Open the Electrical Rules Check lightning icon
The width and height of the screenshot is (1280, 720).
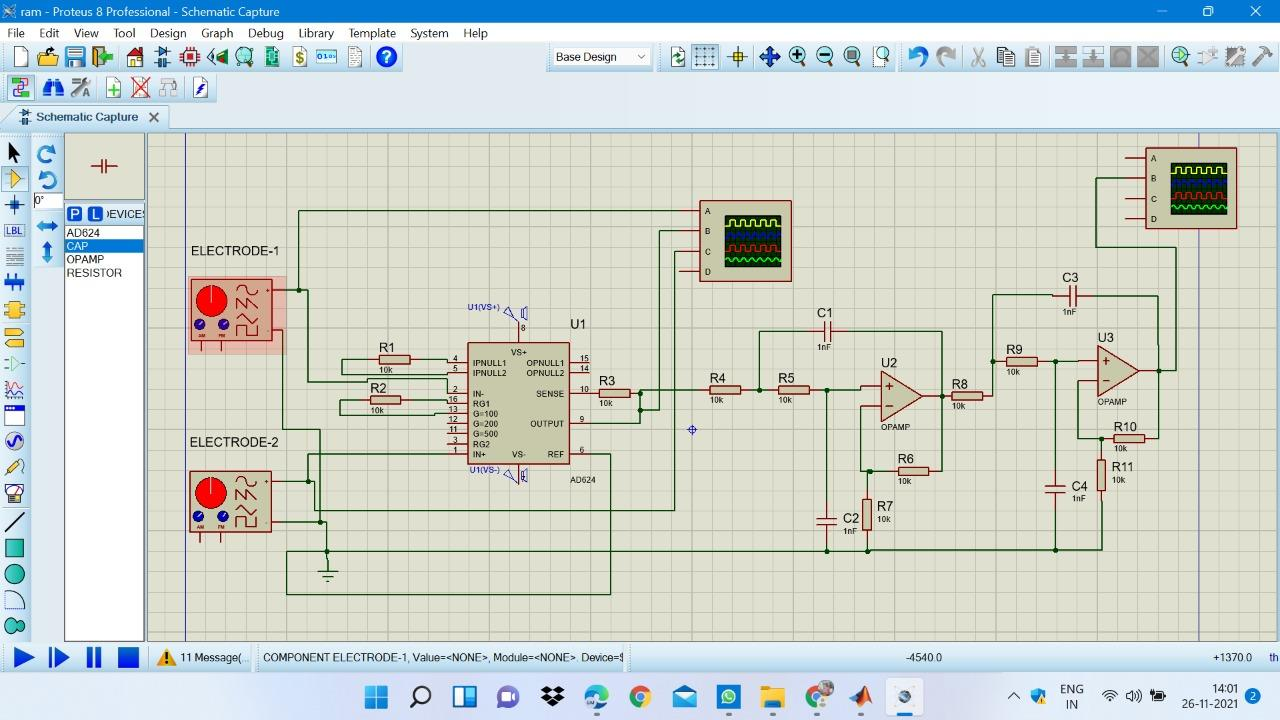(200, 88)
